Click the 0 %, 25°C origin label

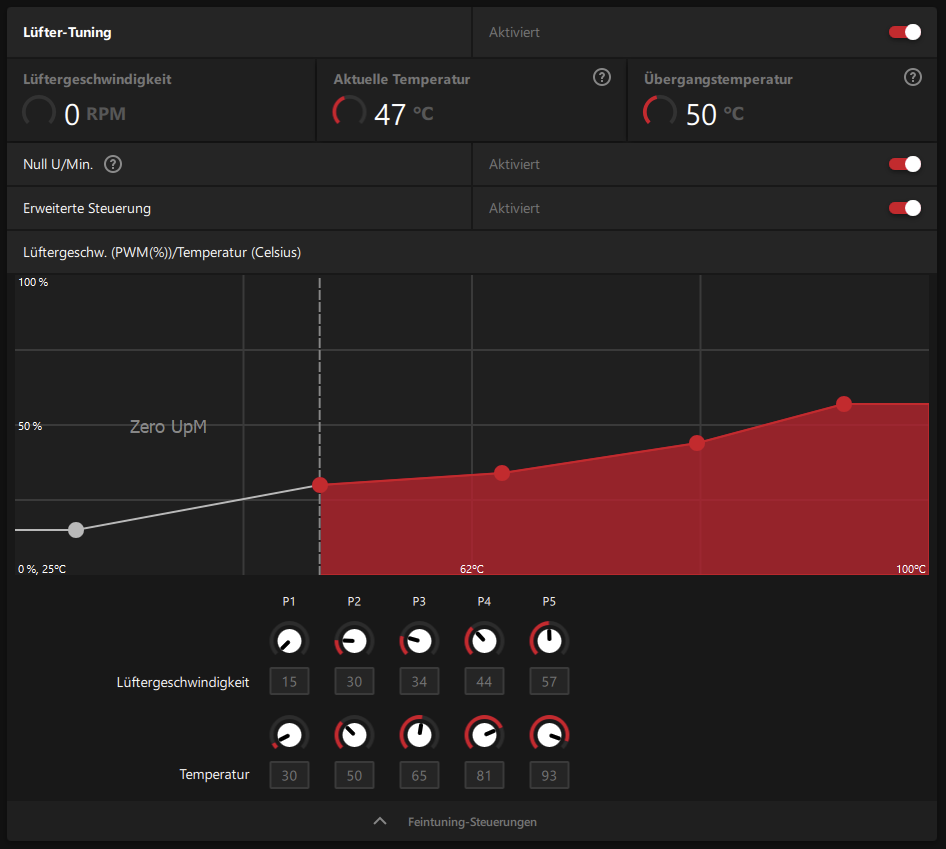(42, 569)
